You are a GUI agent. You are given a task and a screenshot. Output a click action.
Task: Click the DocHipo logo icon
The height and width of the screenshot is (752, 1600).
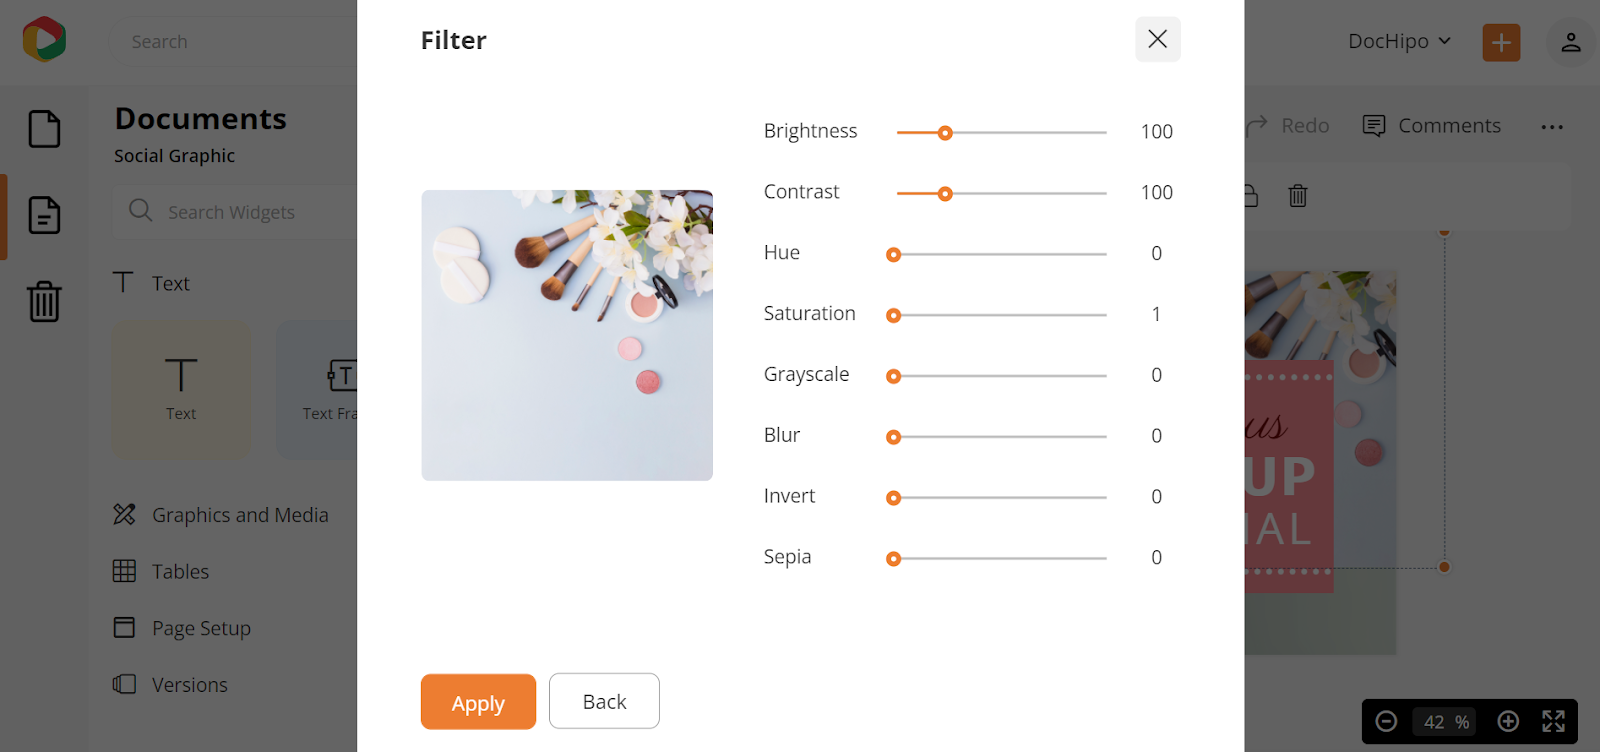[x=44, y=40]
